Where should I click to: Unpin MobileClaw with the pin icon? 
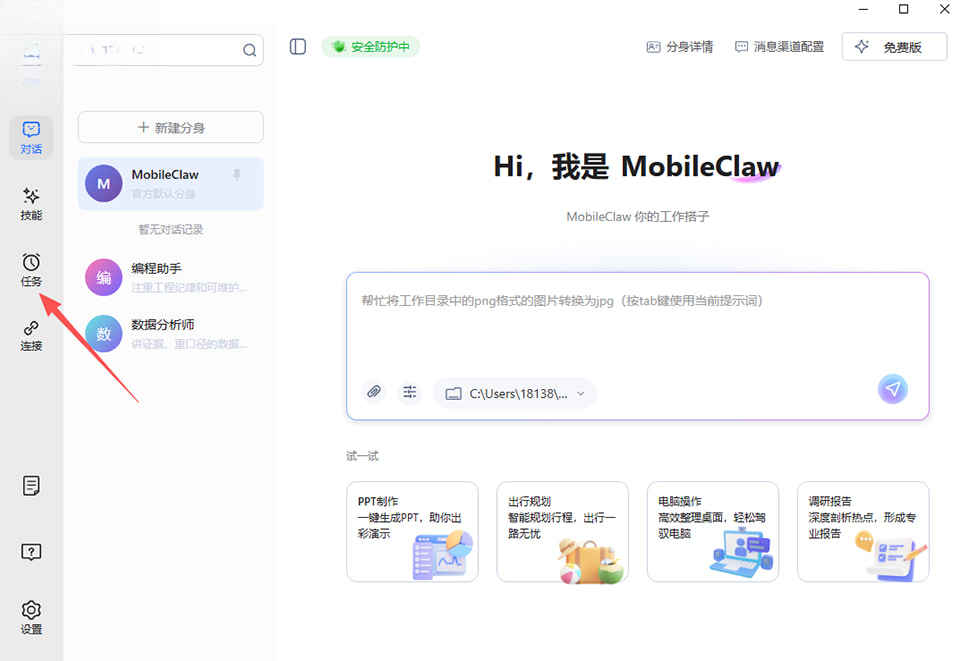pyautogui.click(x=237, y=175)
